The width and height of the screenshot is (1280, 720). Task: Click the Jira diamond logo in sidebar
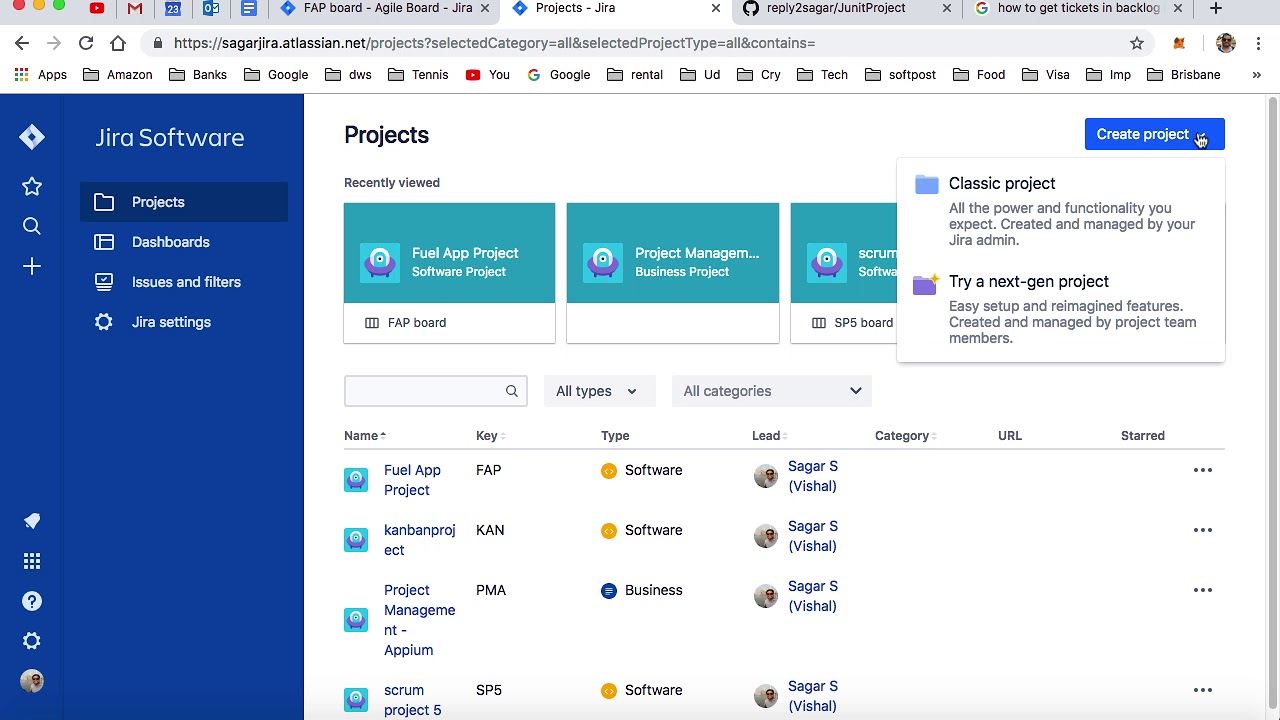coord(32,137)
